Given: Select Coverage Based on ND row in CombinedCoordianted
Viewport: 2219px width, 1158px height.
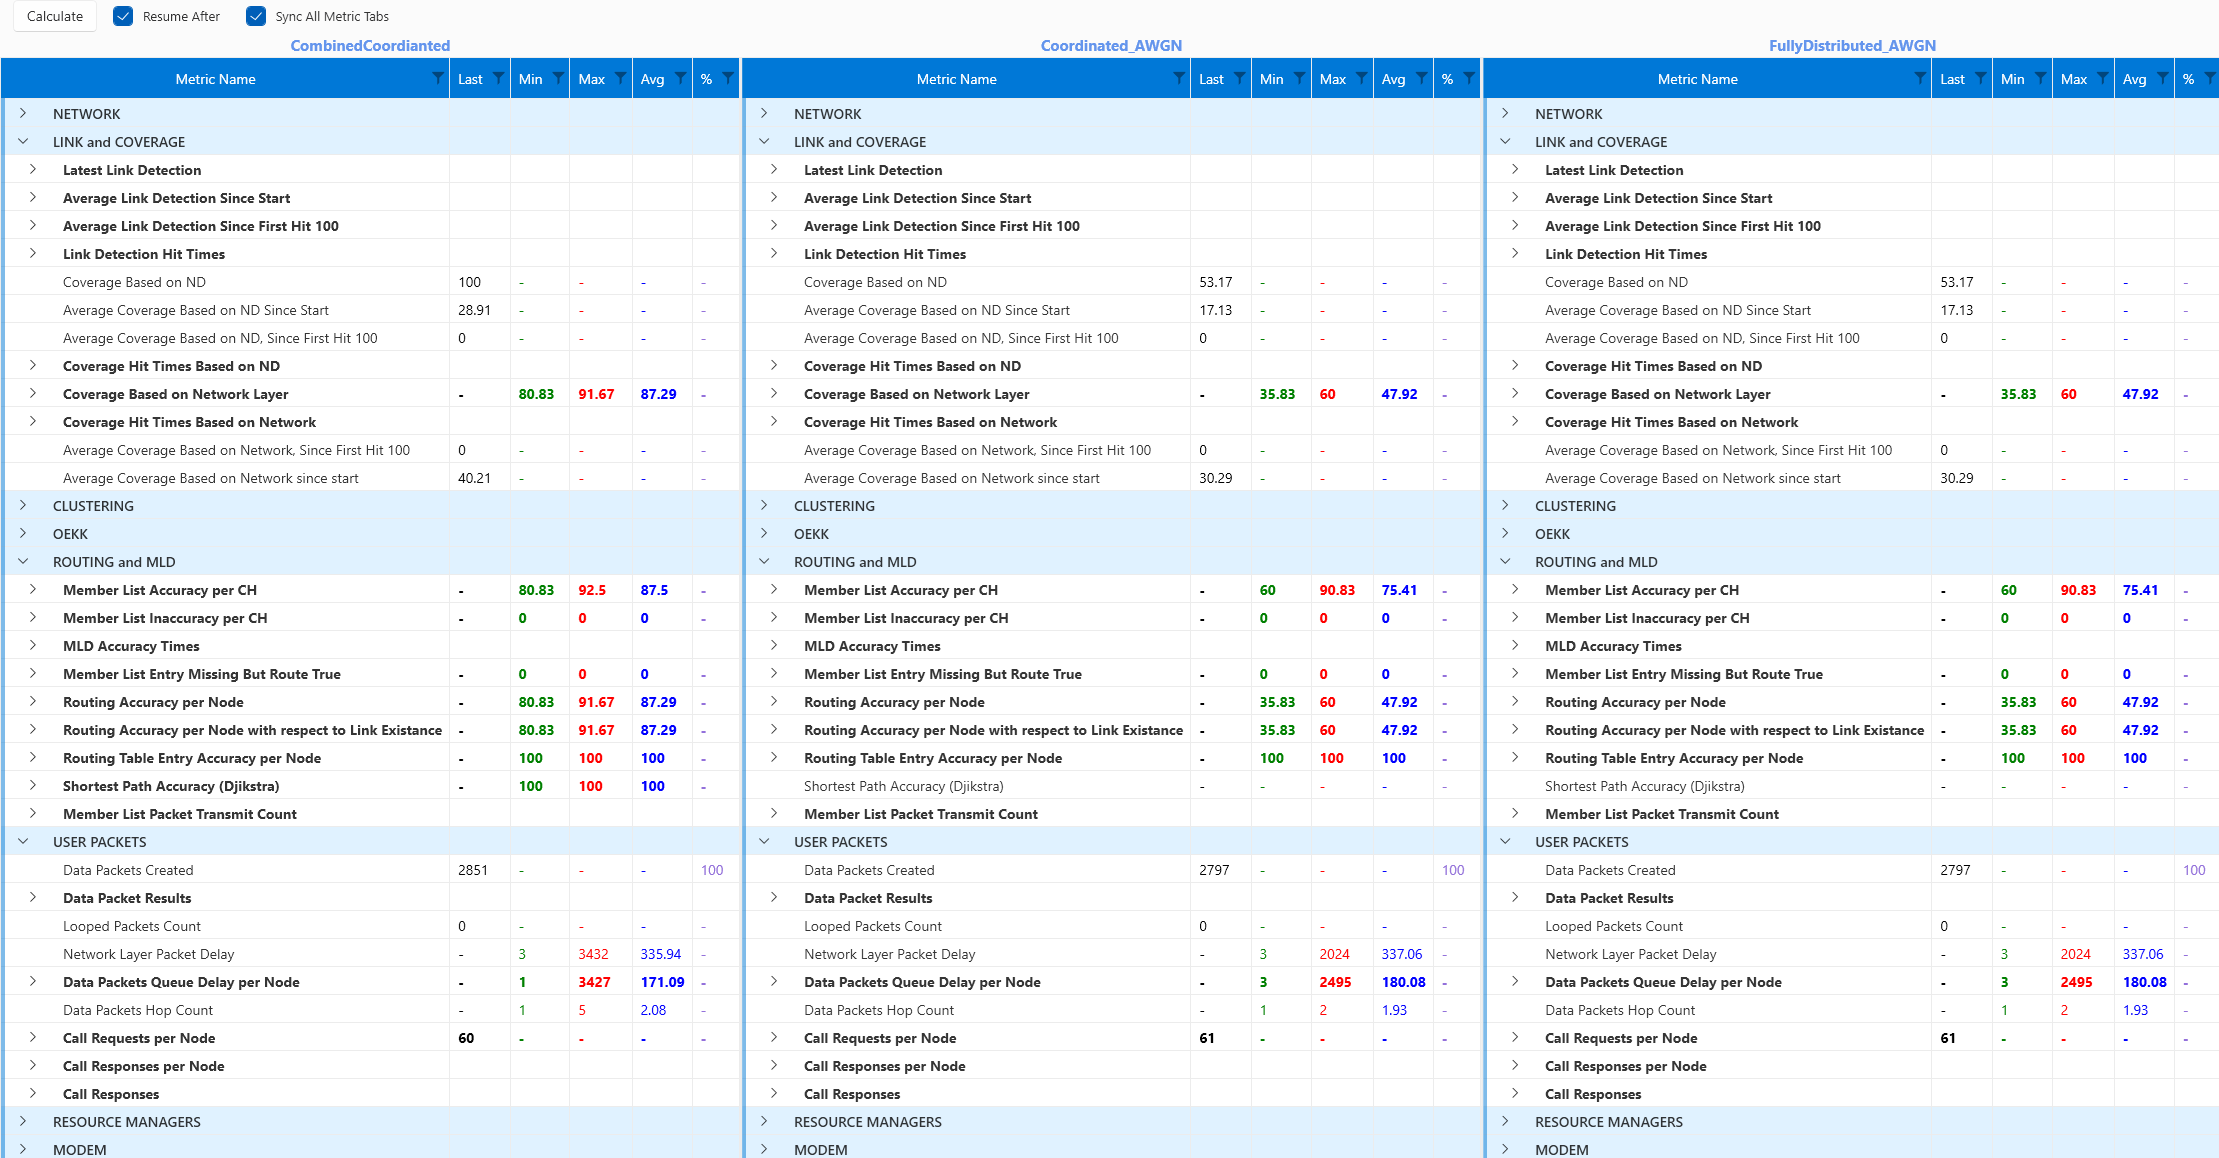Looking at the screenshot, I should 370,282.
